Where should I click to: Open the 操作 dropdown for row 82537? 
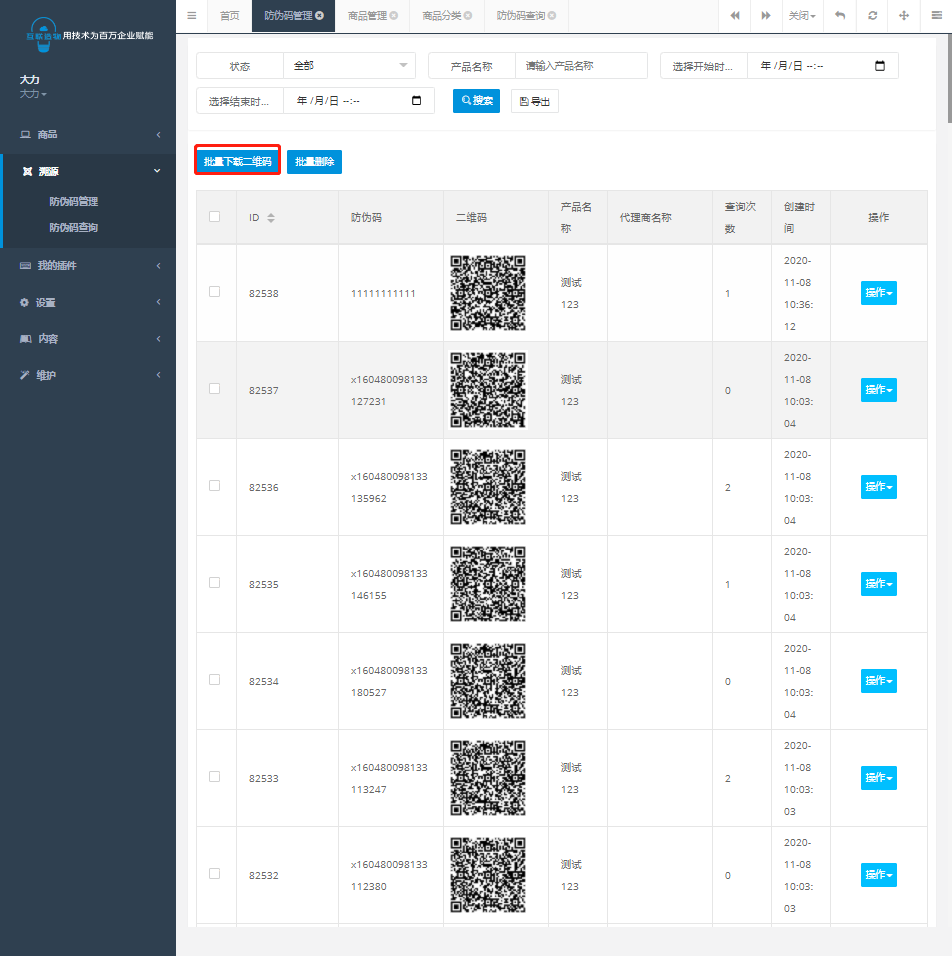click(x=878, y=390)
